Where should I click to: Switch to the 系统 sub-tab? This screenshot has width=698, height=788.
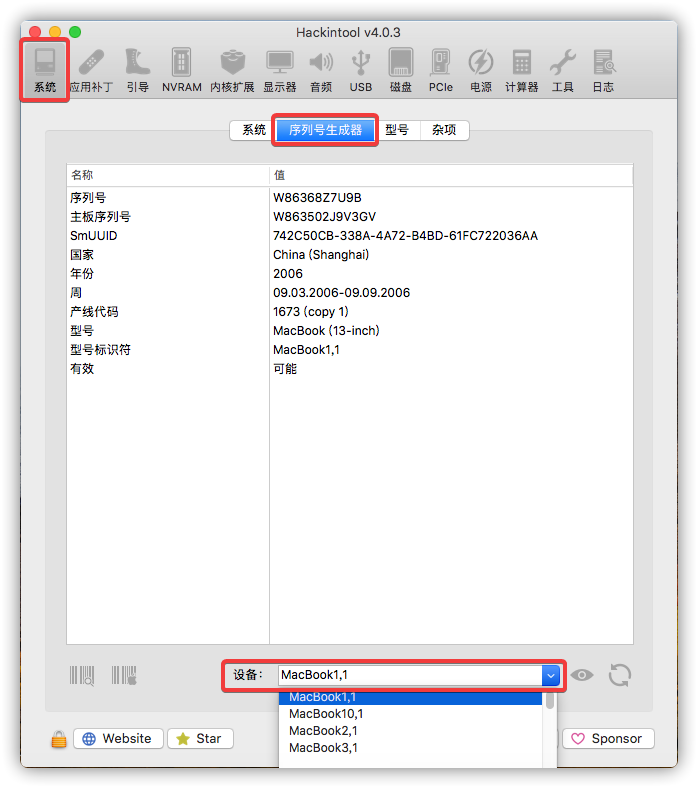point(254,130)
